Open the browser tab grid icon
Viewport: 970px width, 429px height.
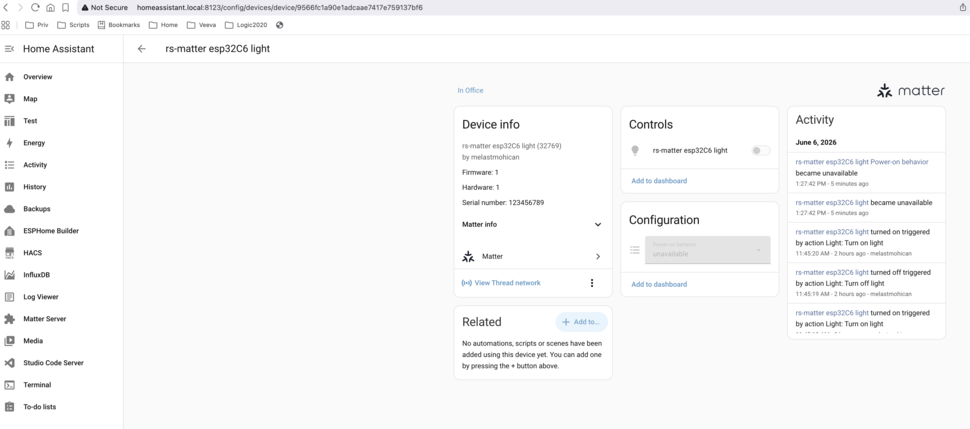(6, 25)
